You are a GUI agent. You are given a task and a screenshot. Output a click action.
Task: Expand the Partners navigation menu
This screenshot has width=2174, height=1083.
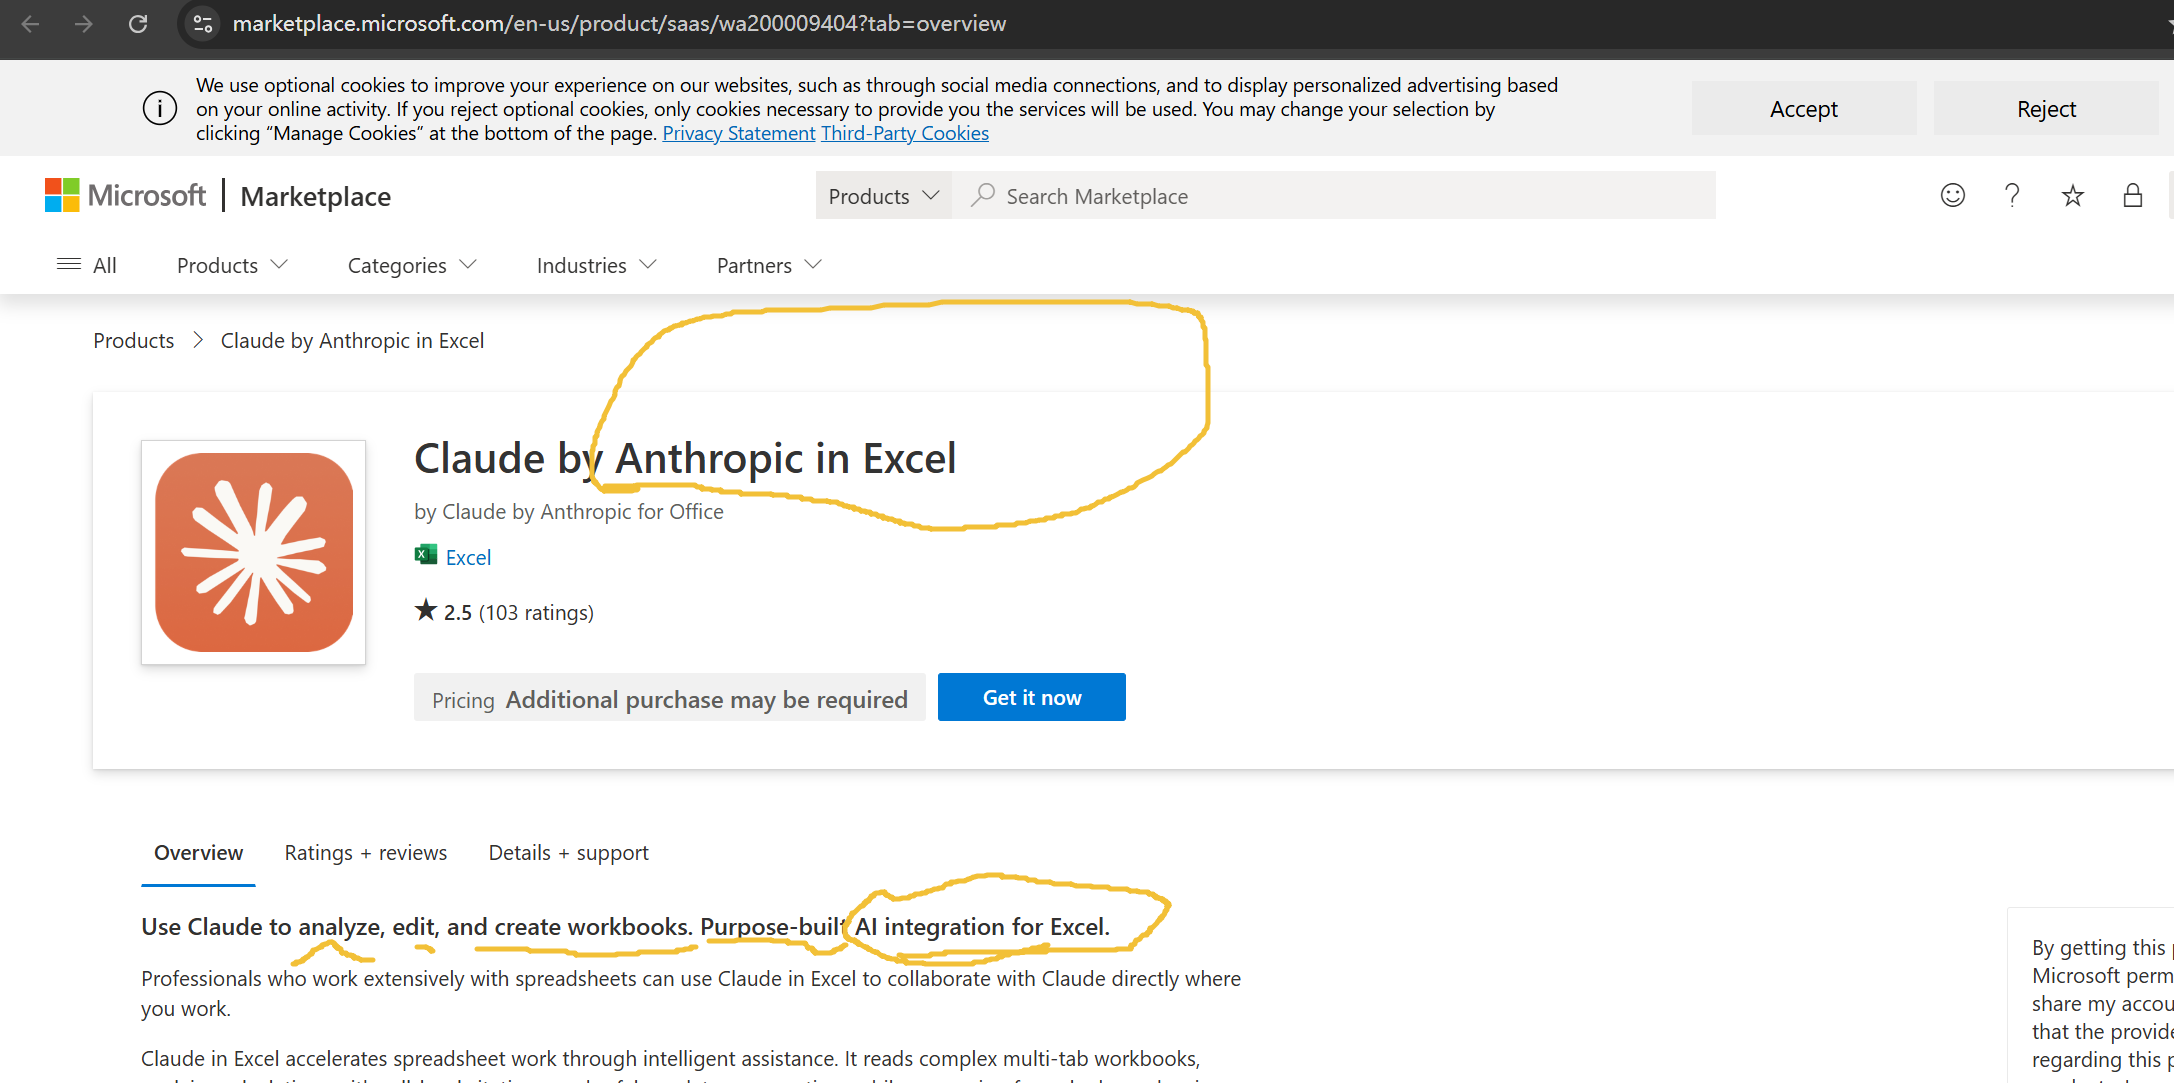769,265
